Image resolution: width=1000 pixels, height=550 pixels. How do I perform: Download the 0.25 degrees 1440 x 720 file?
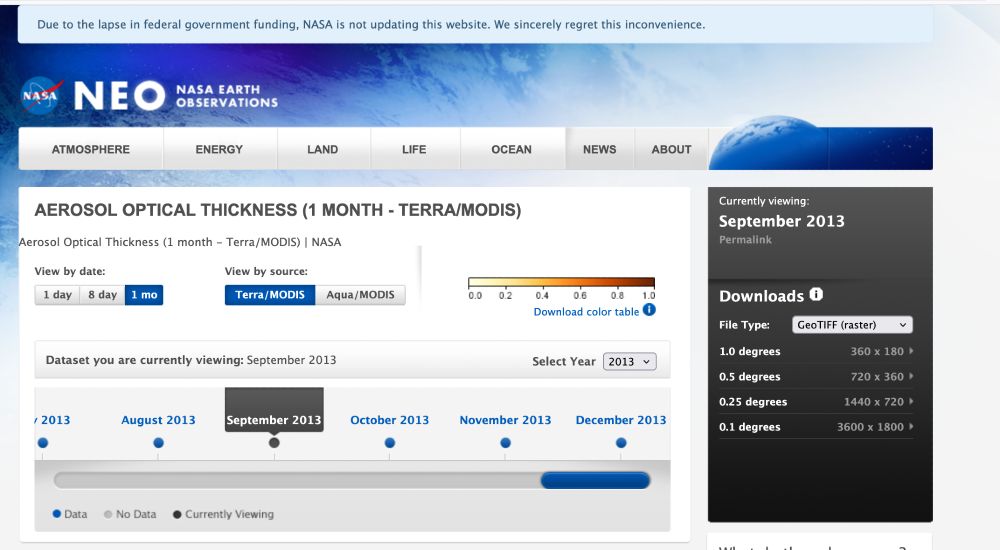click(816, 401)
